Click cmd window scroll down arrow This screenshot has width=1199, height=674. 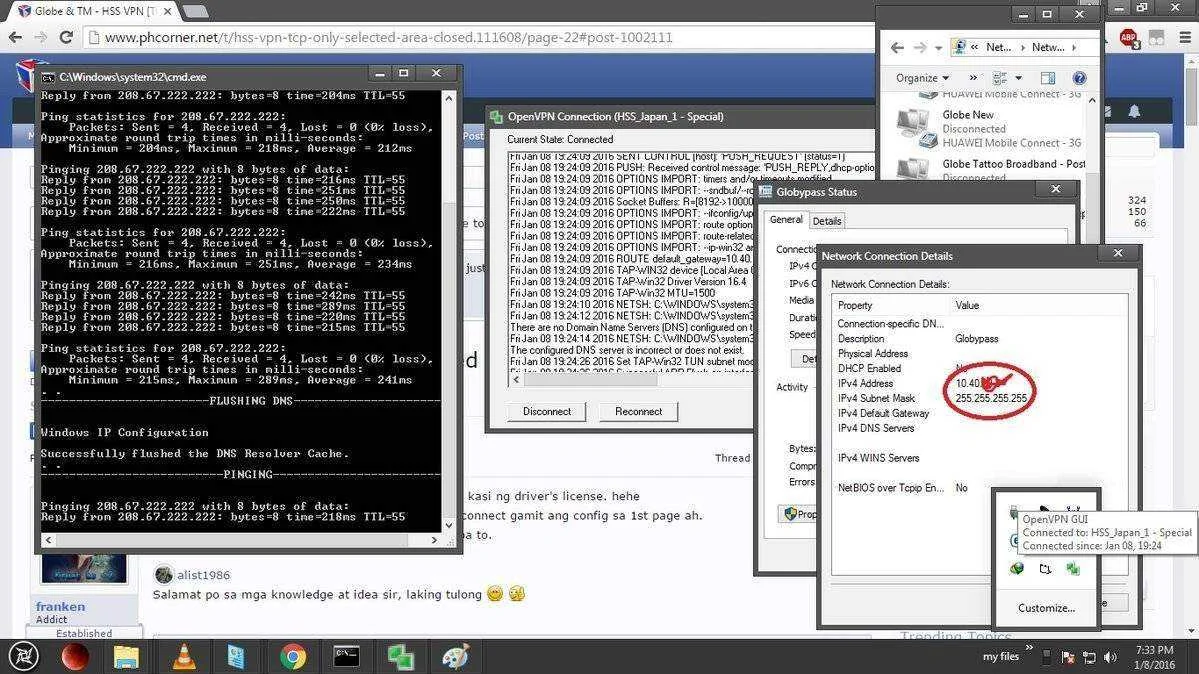[x=449, y=525]
